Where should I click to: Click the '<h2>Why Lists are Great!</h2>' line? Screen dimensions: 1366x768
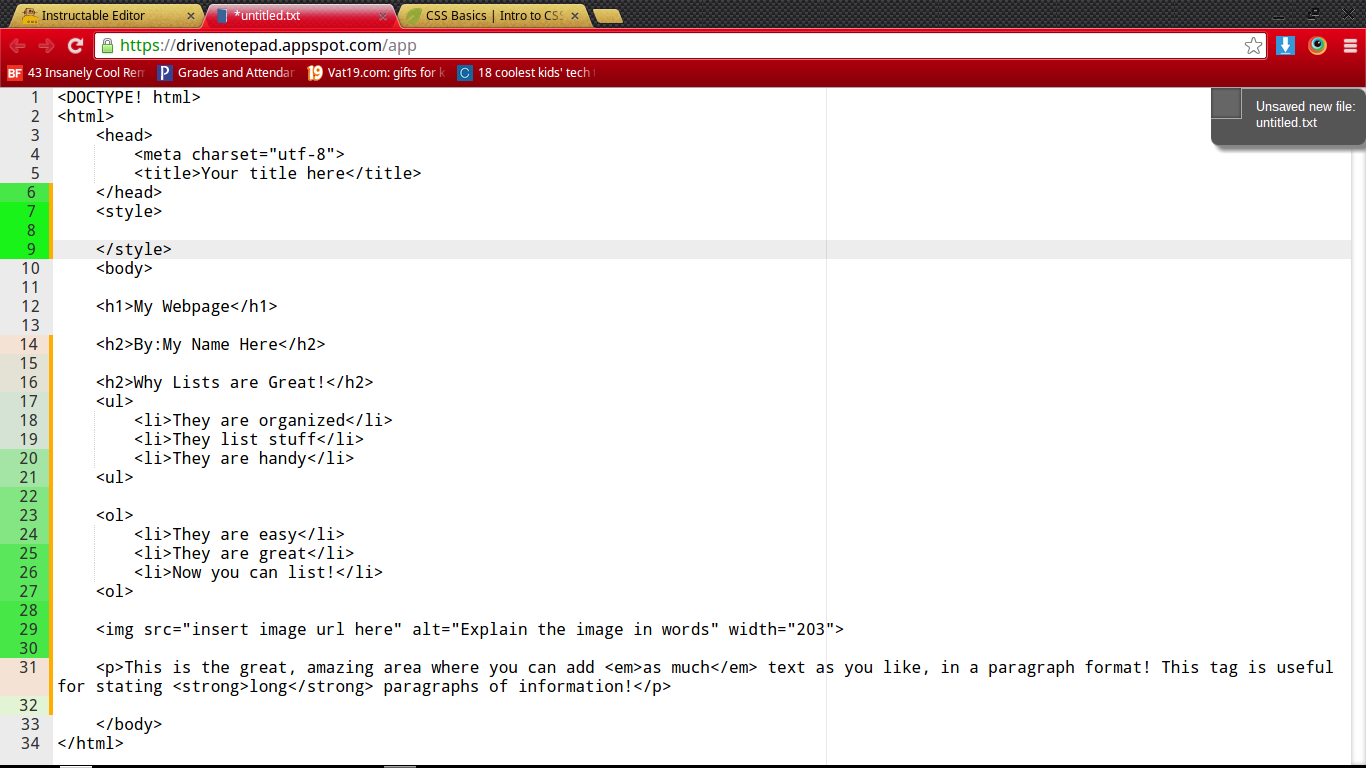click(235, 382)
